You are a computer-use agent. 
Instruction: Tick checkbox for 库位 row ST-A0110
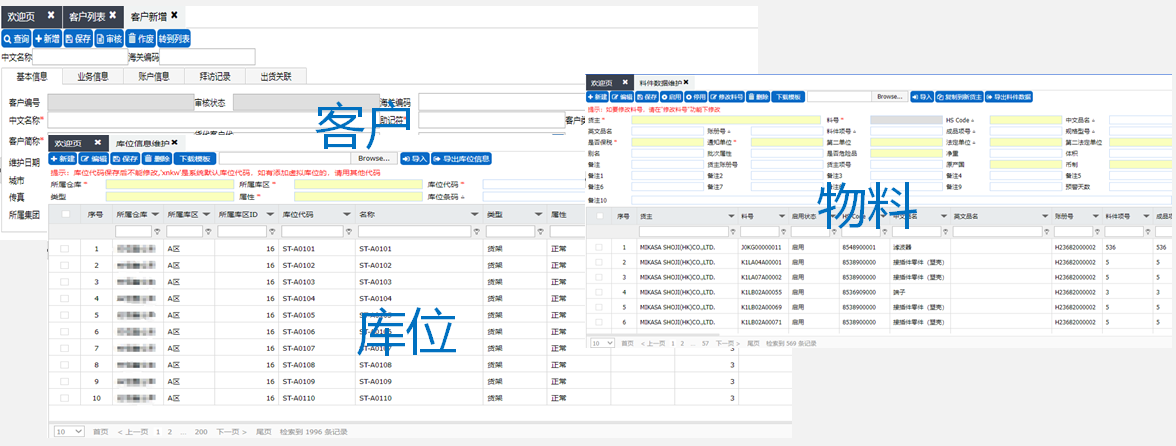point(64,398)
